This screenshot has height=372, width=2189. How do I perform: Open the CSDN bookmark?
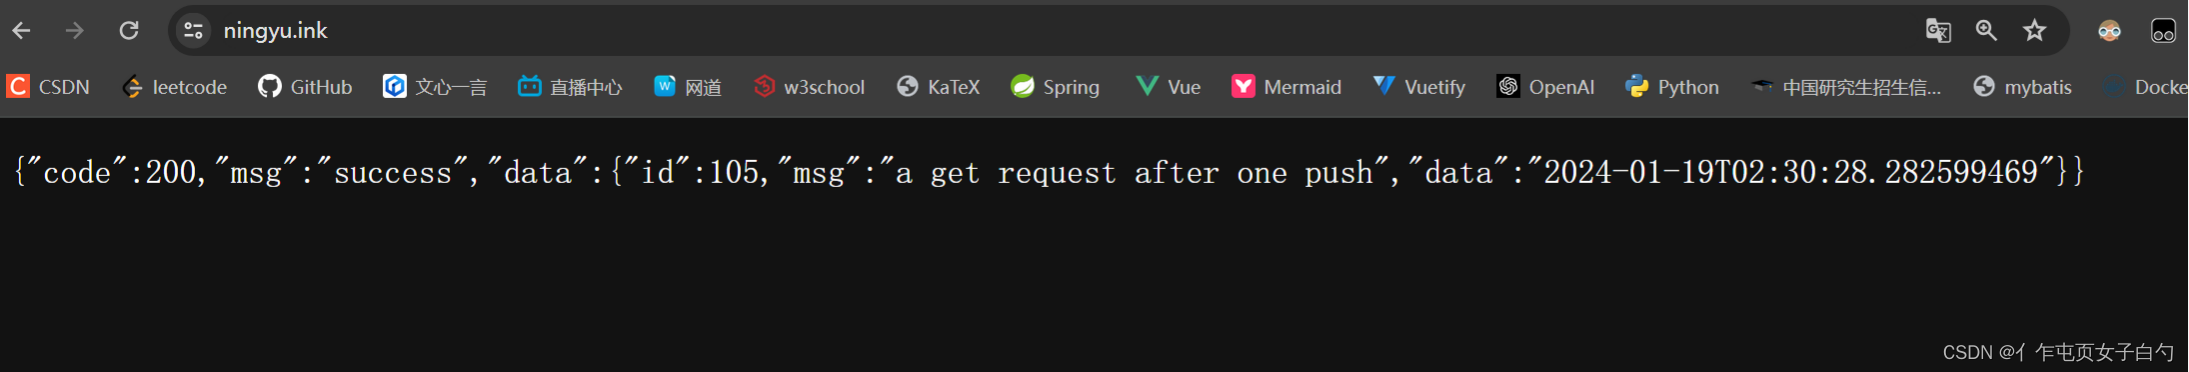tap(48, 87)
